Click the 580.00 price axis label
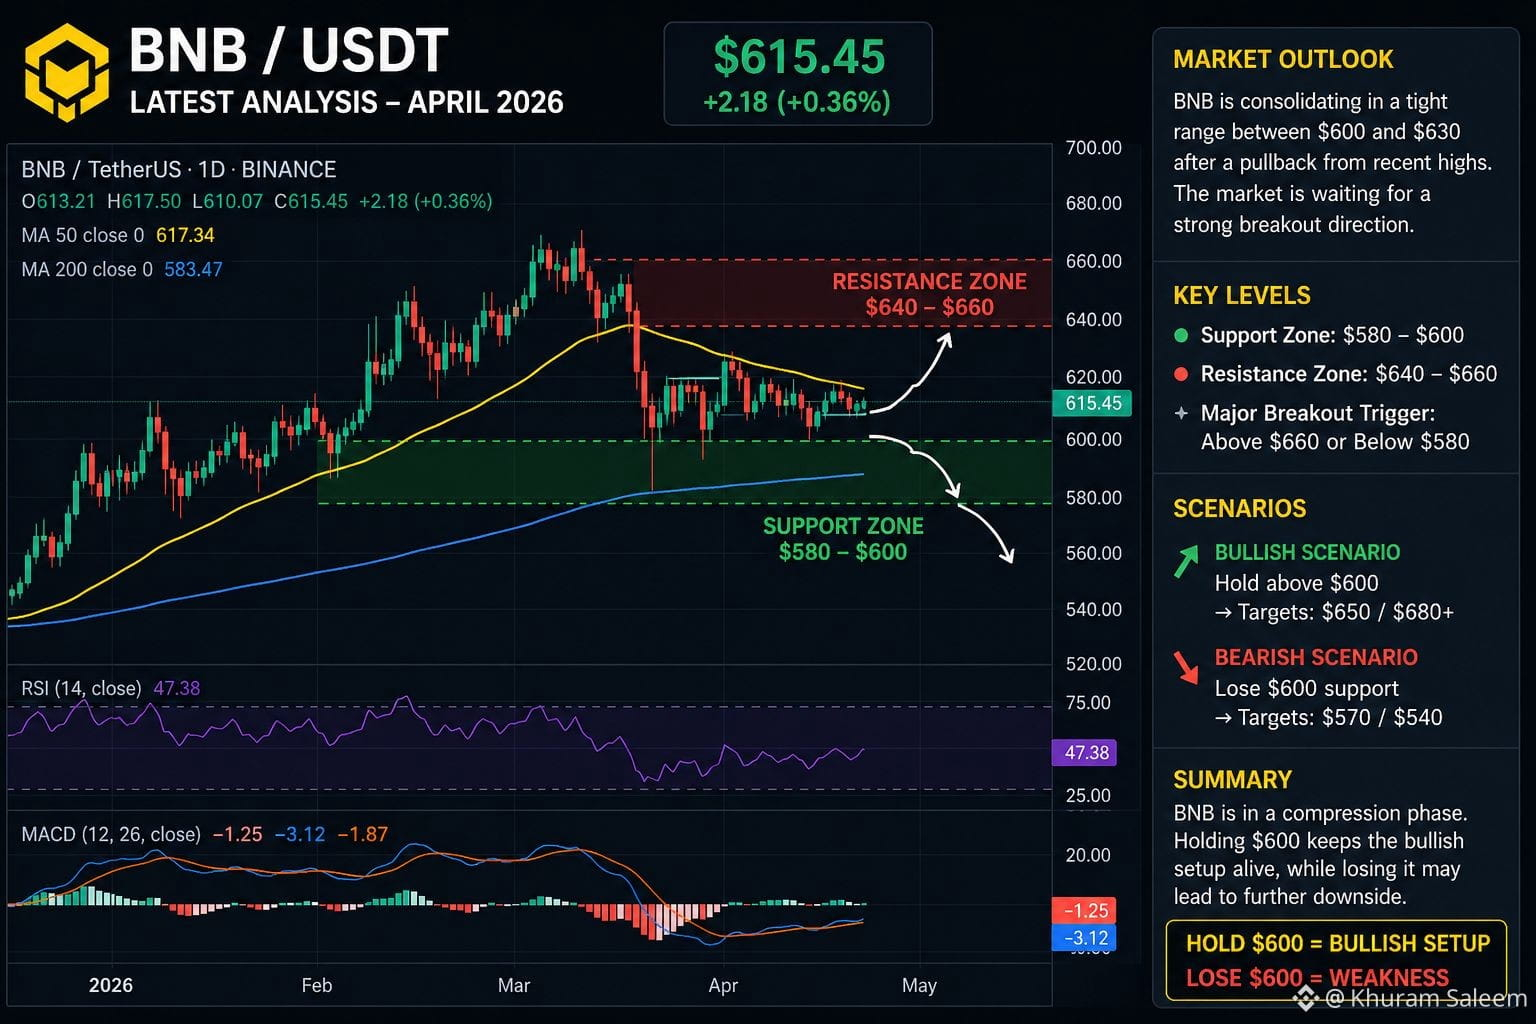The width and height of the screenshot is (1536, 1024). click(1094, 497)
